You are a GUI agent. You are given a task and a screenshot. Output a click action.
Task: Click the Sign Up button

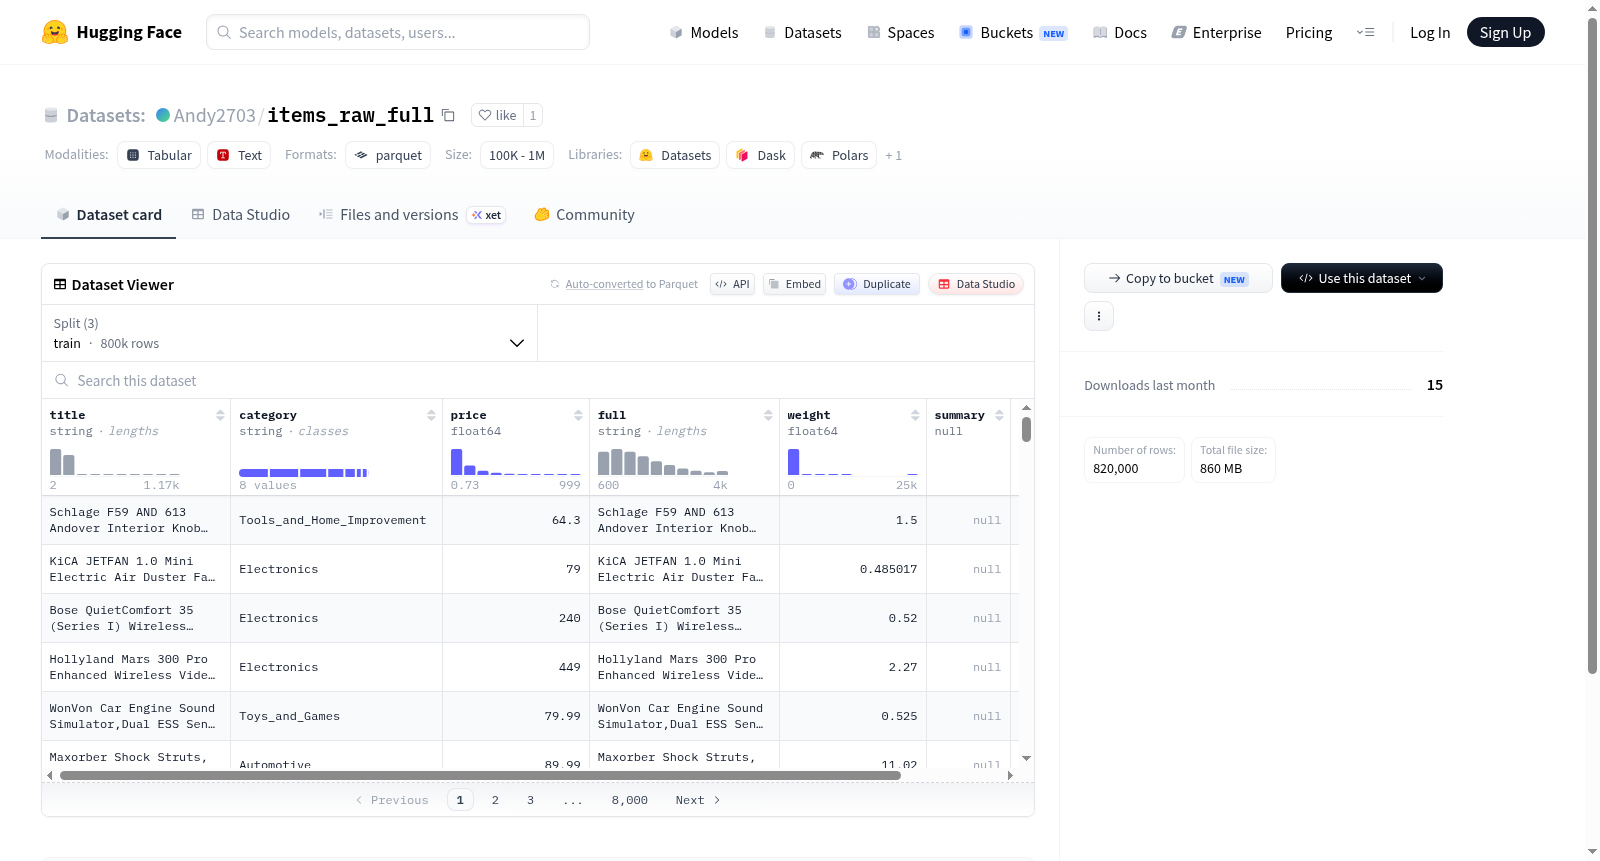tap(1505, 32)
